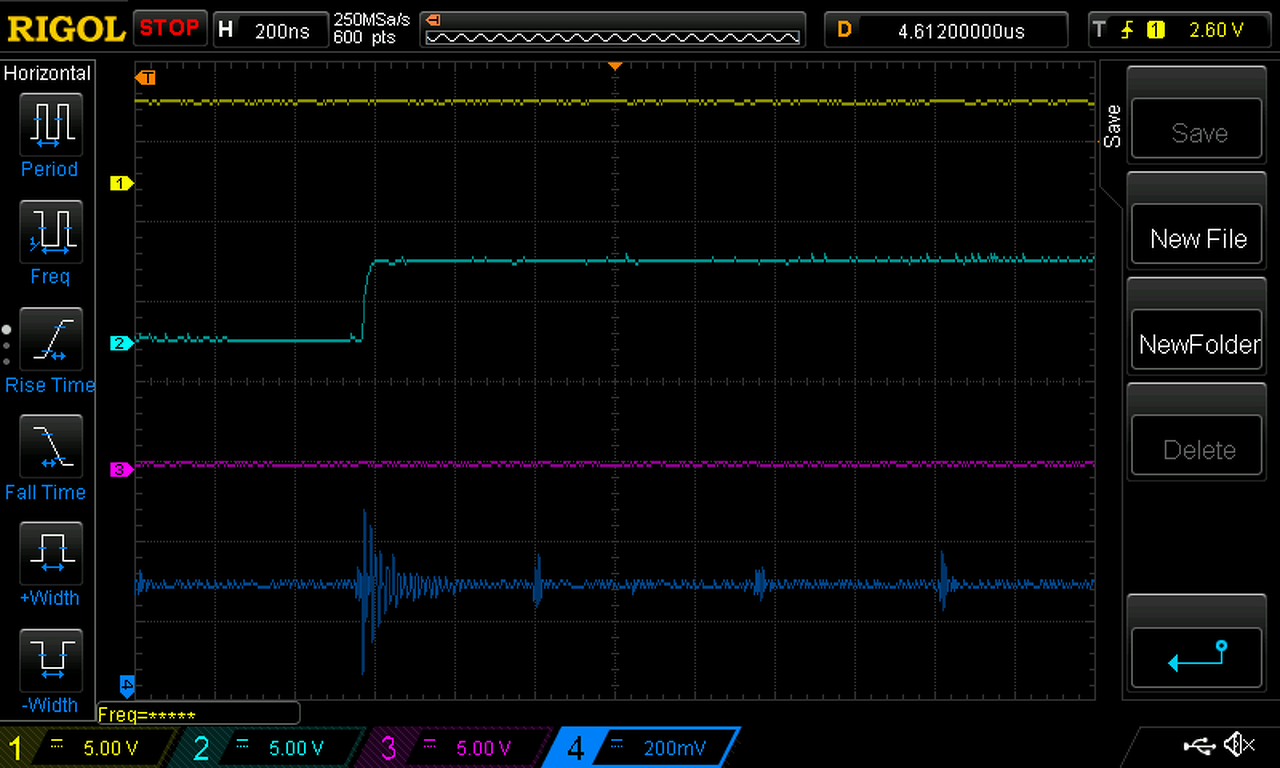
Task: Click the waveform memory overview bar
Action: (x=613, y=30)
